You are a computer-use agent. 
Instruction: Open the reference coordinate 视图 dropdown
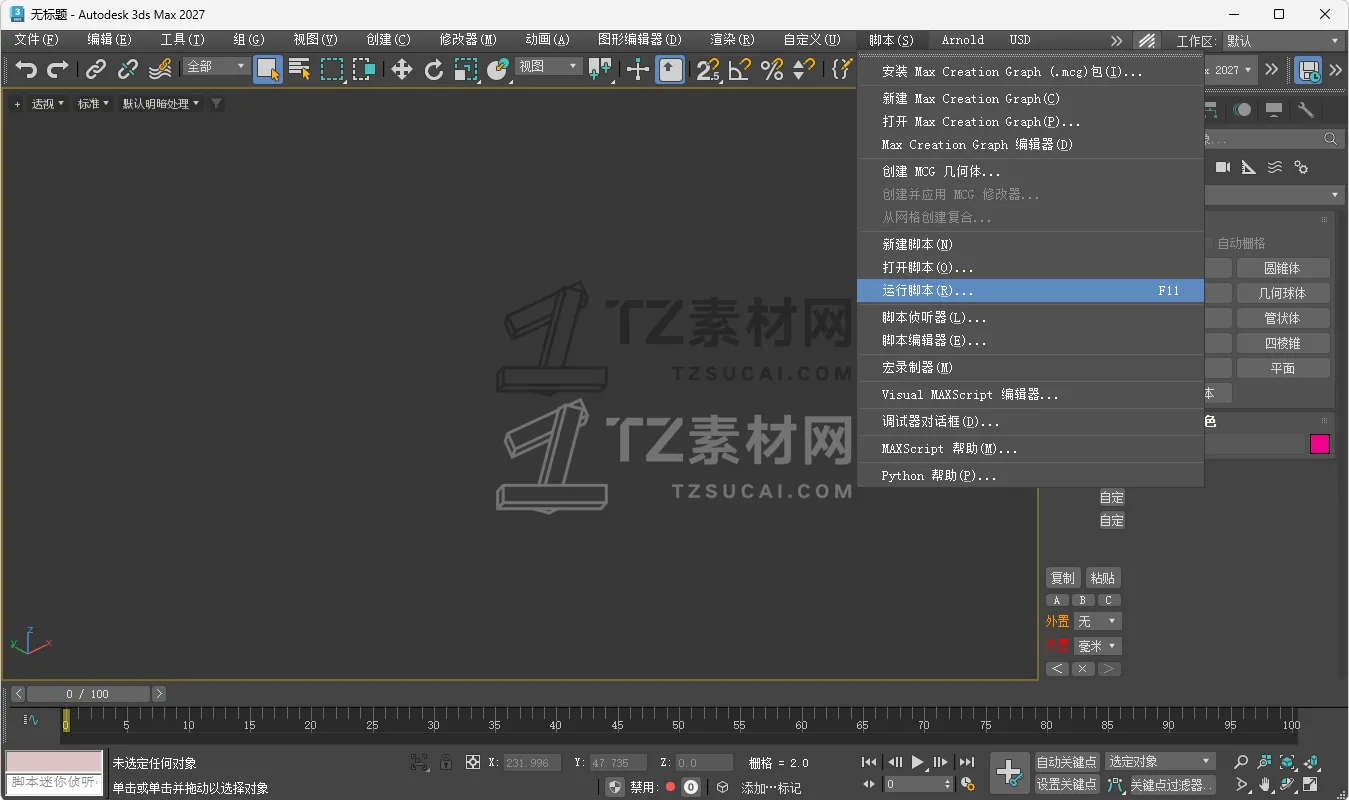pos(548,66)
